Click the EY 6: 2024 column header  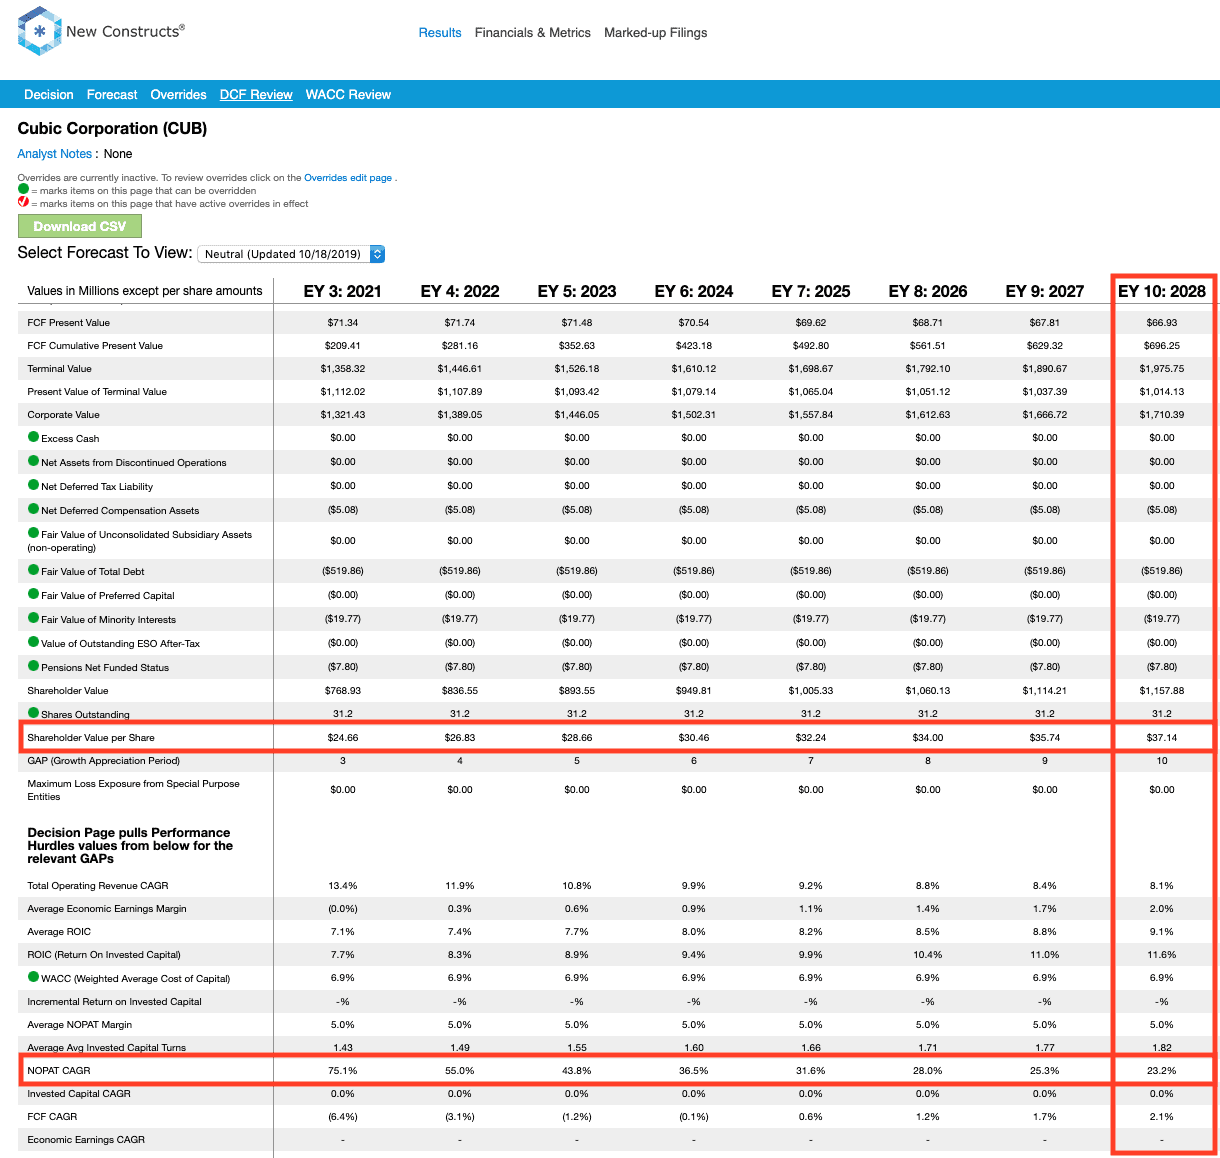(x=694, y=291)
